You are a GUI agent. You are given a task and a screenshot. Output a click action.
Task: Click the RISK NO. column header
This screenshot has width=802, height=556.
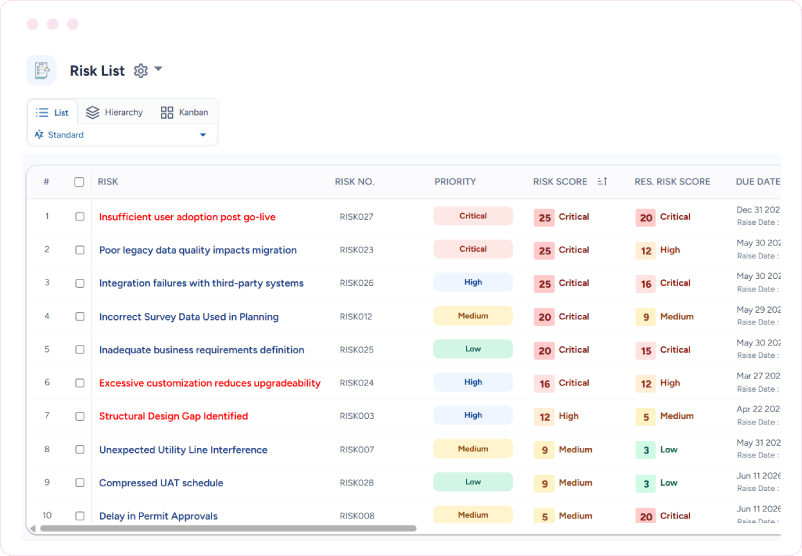point(354,182)
